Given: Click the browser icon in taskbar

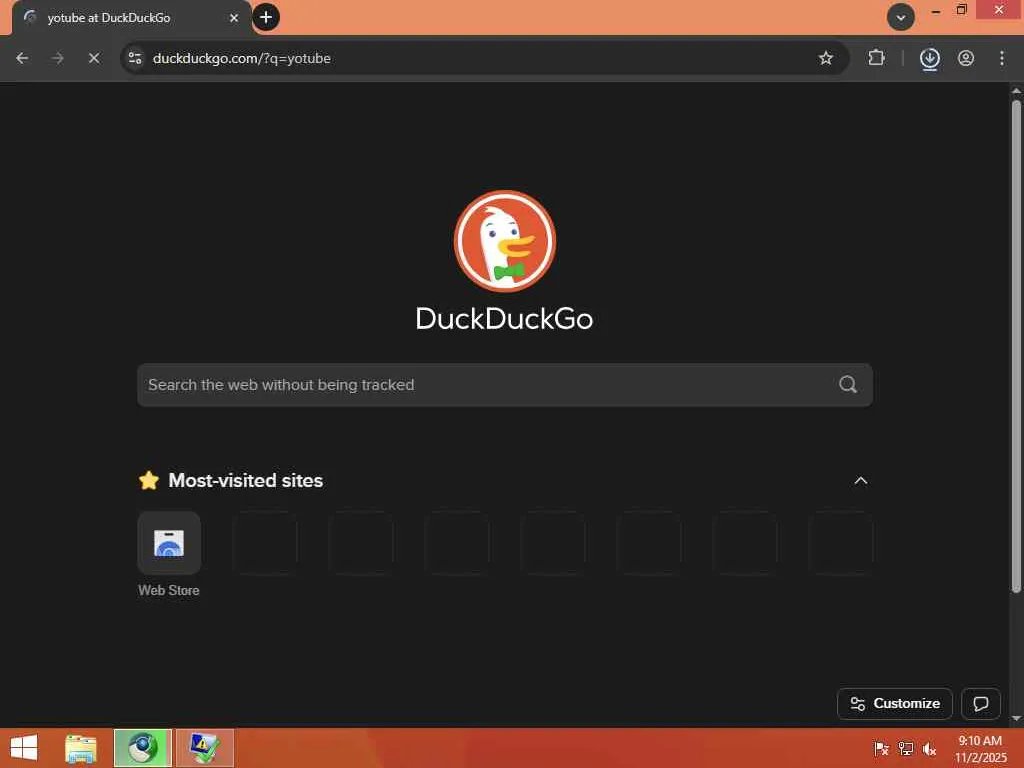Looking at the screenshot, I should point(142,748).
